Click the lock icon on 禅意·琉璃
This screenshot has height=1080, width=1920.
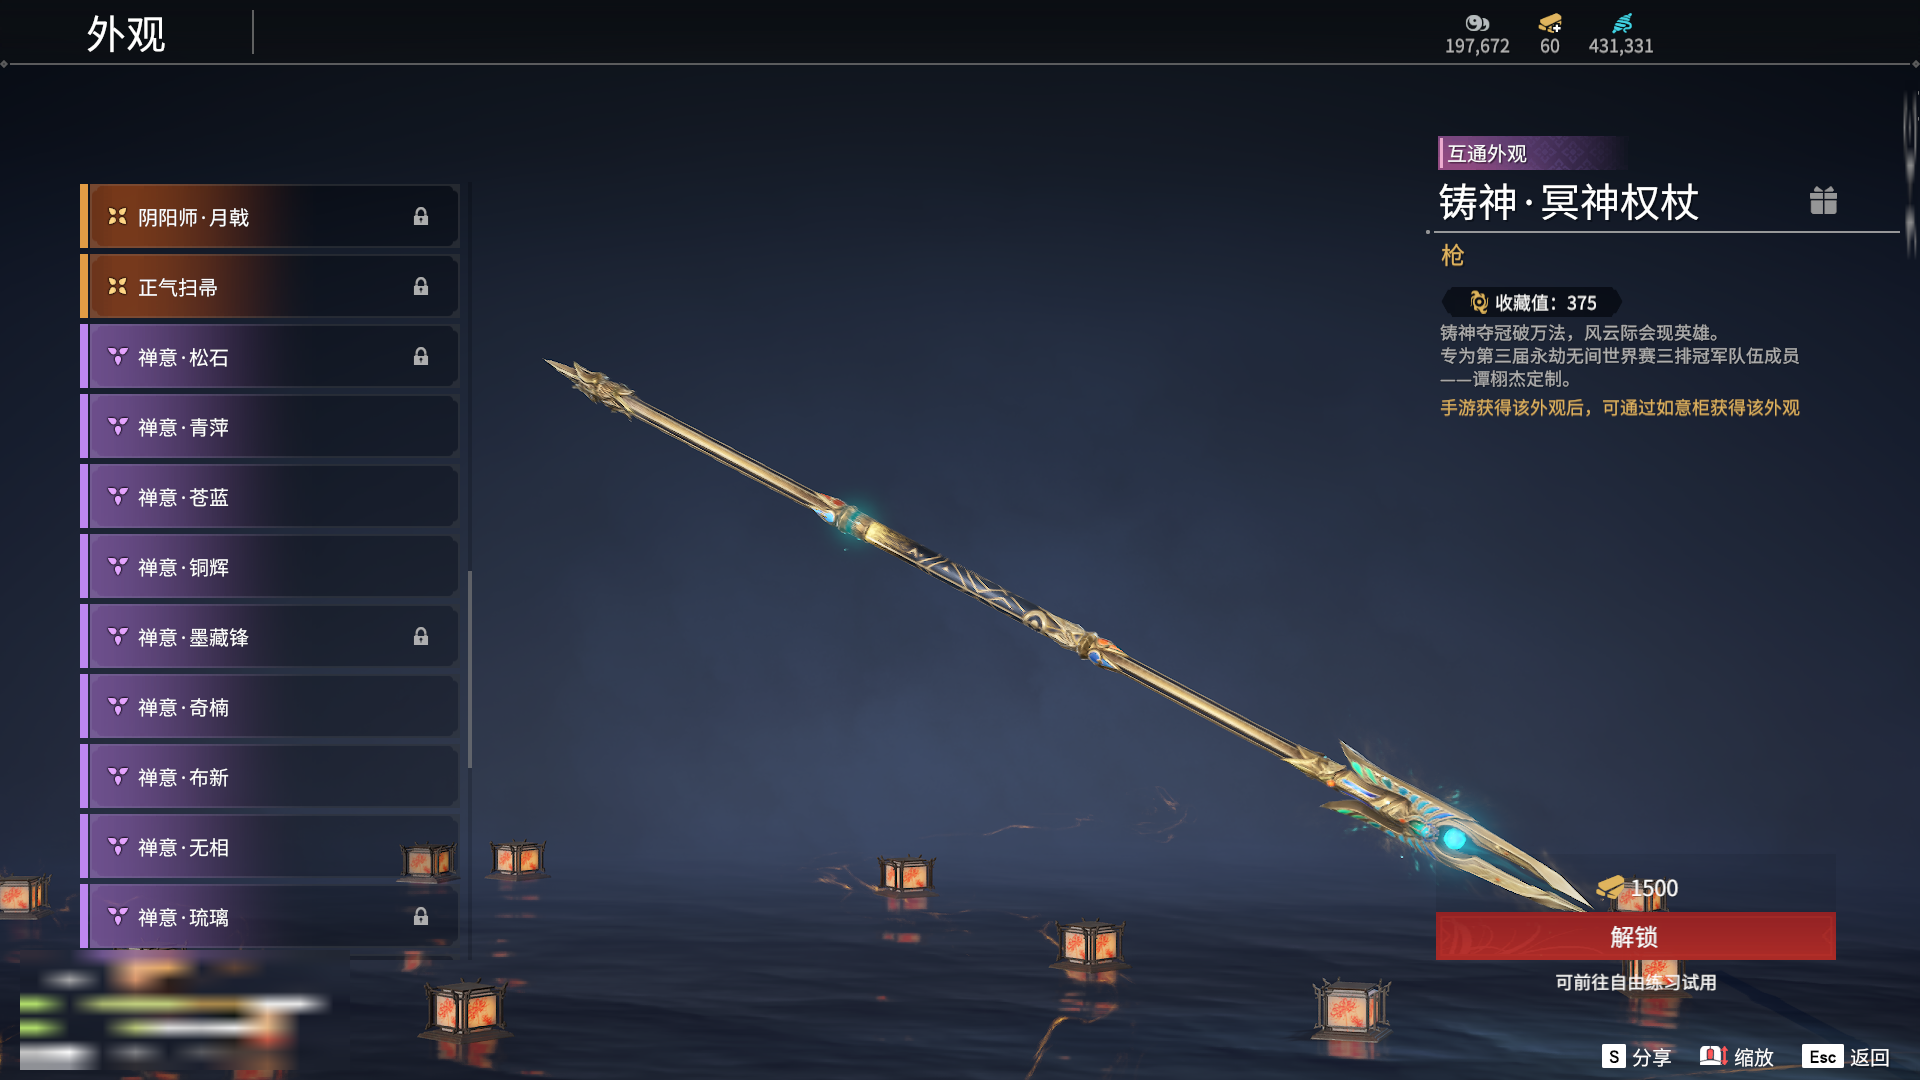pyautogui.click(x=421, y=917)
